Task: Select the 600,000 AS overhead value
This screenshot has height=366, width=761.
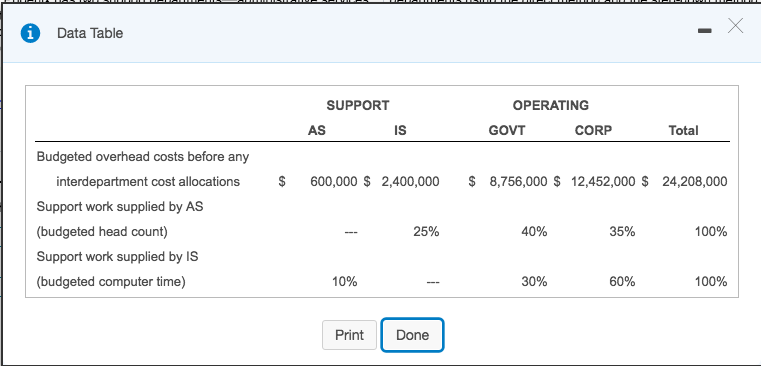Action: (x=334, y=182)
